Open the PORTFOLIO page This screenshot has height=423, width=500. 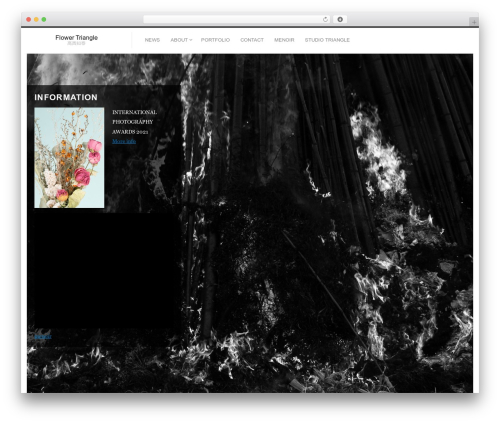215,40
